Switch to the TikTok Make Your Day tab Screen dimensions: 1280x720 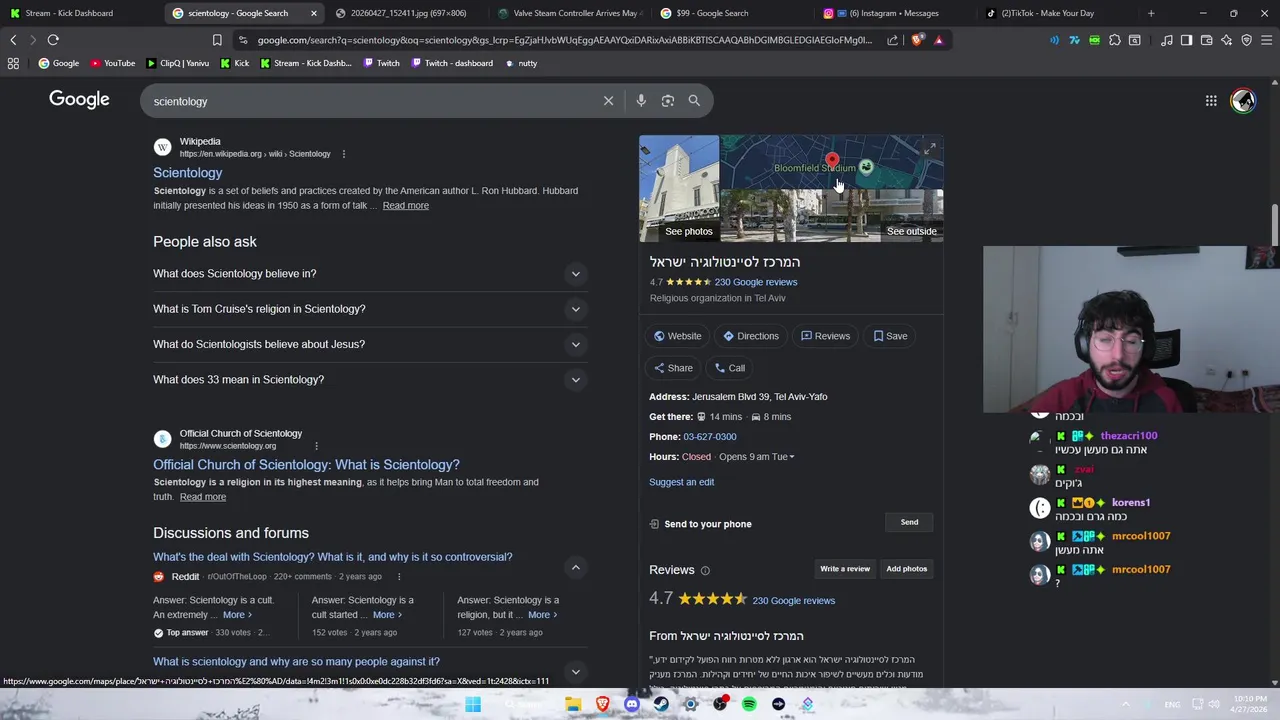[1059, 13]
